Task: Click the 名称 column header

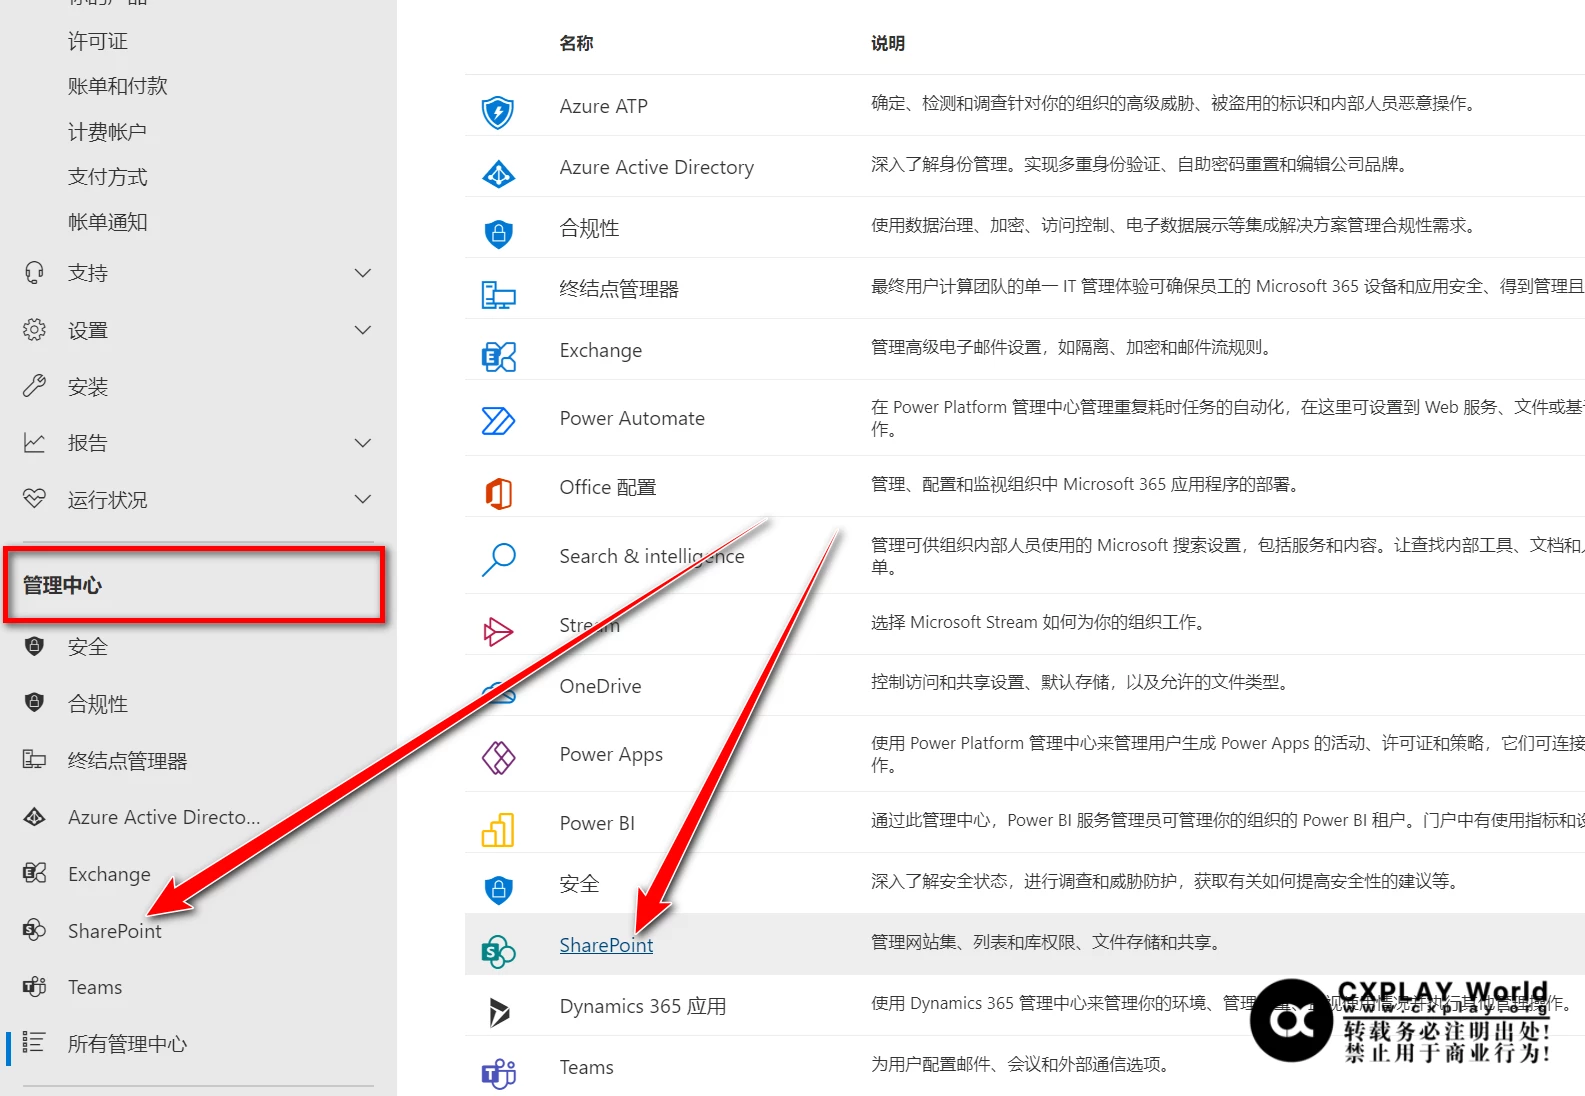Action: [576, 43]
